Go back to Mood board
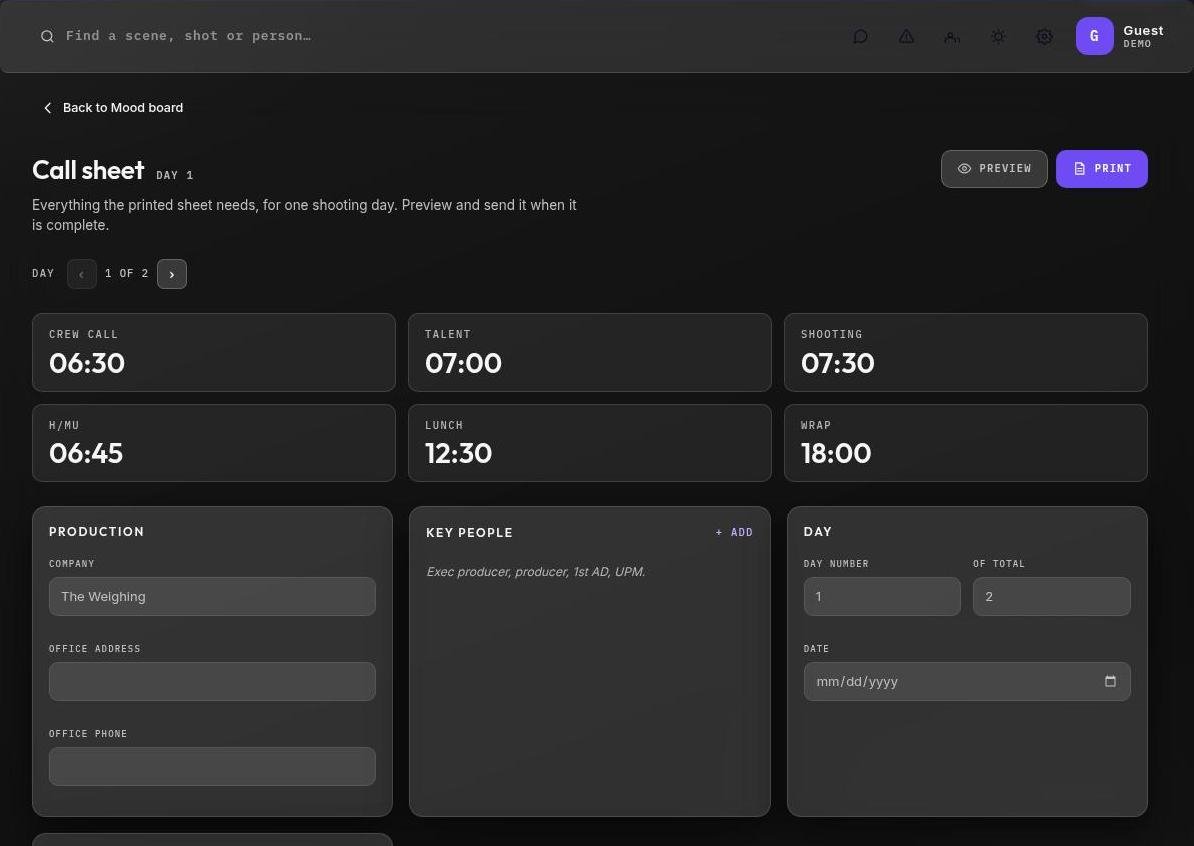 (x=113, y=108)
